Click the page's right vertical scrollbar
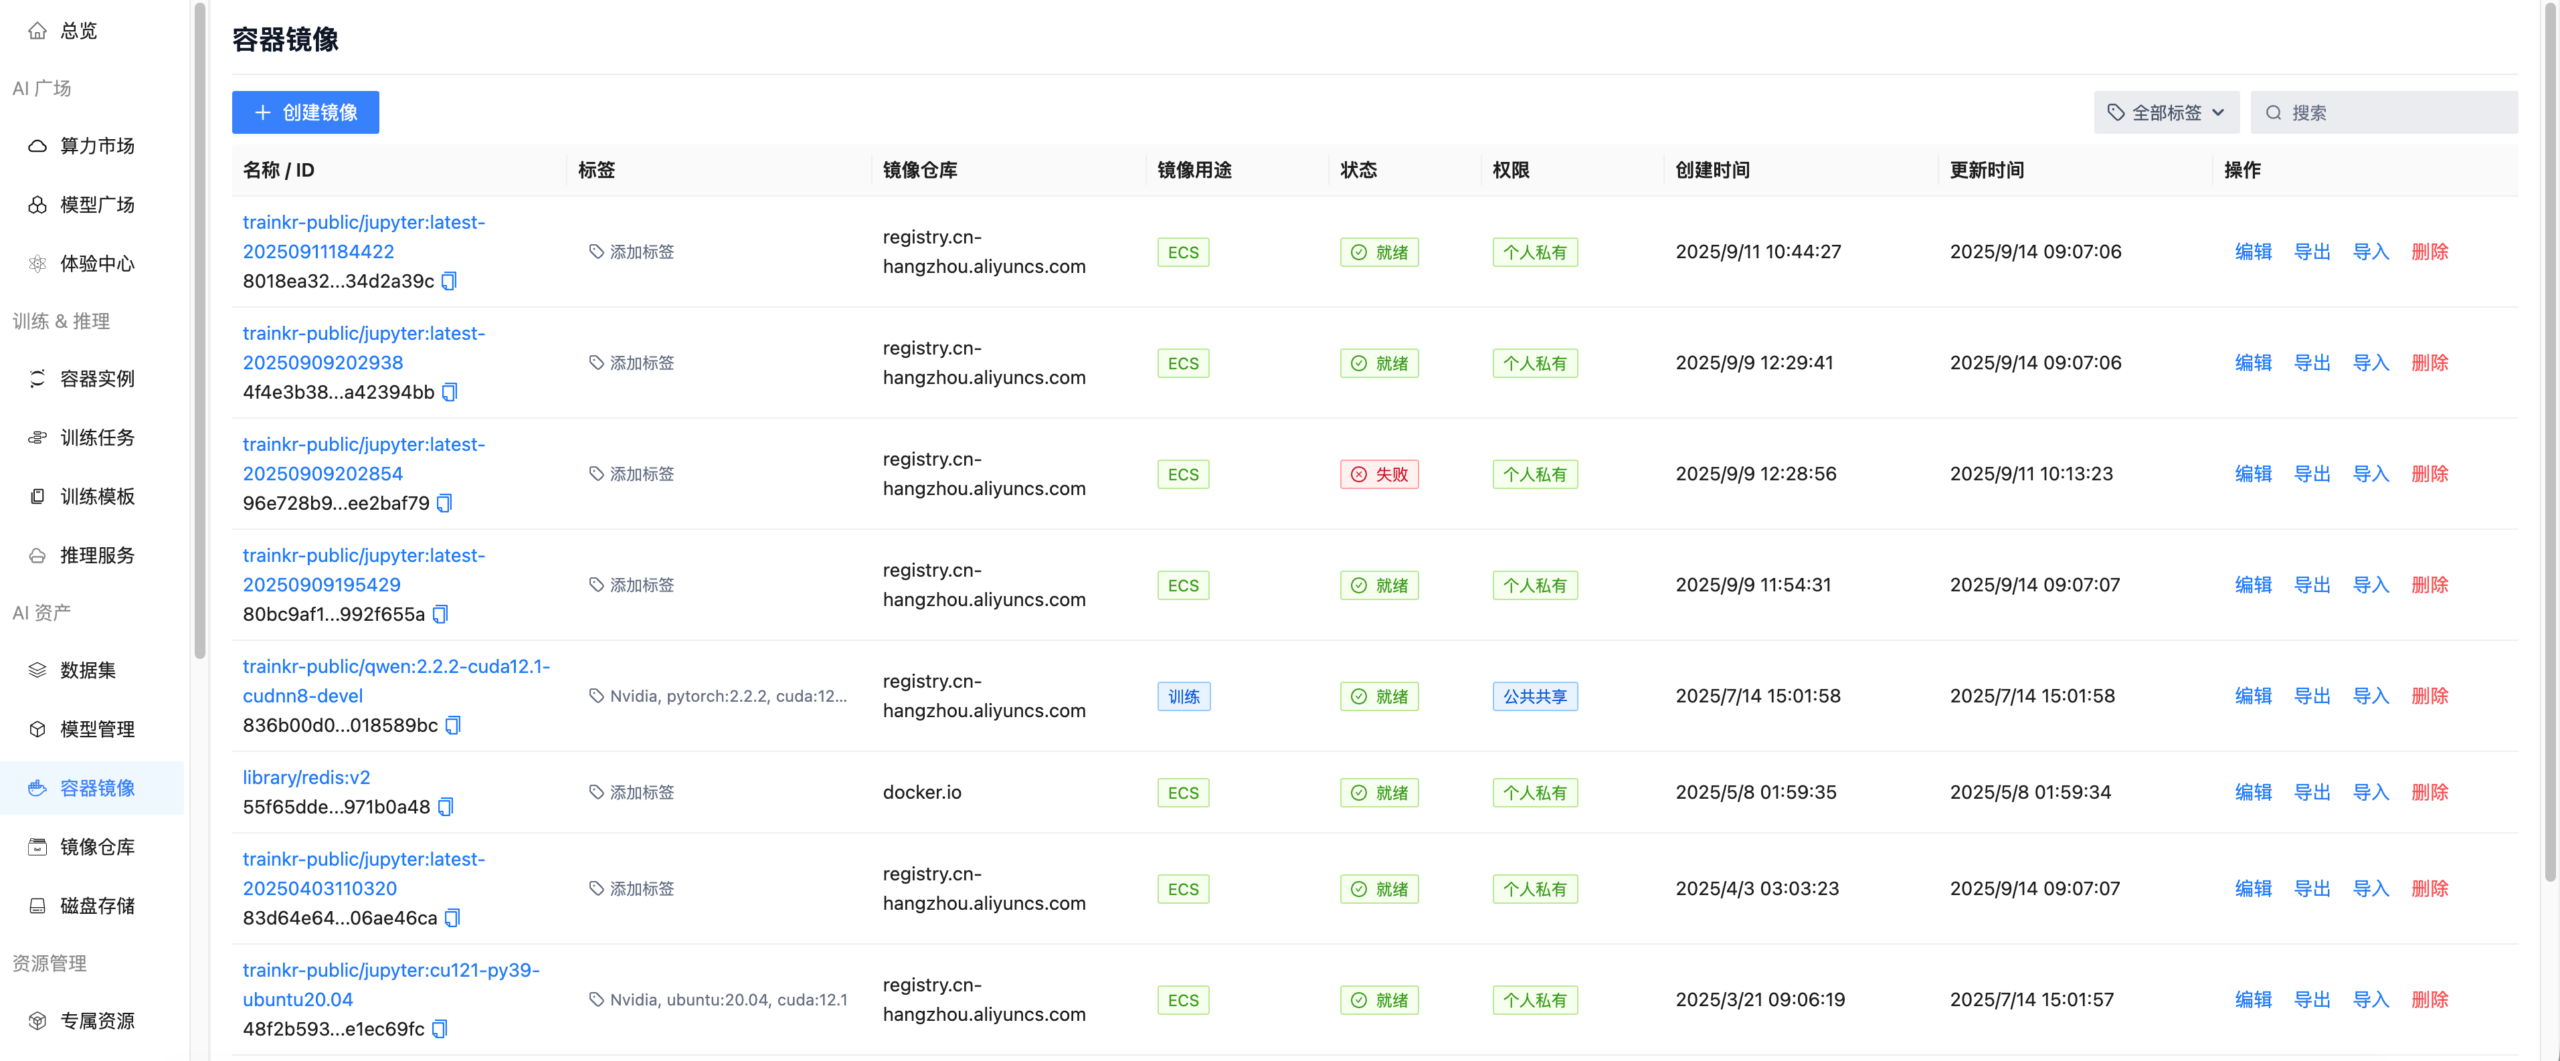 click(x=2549, y=440)
